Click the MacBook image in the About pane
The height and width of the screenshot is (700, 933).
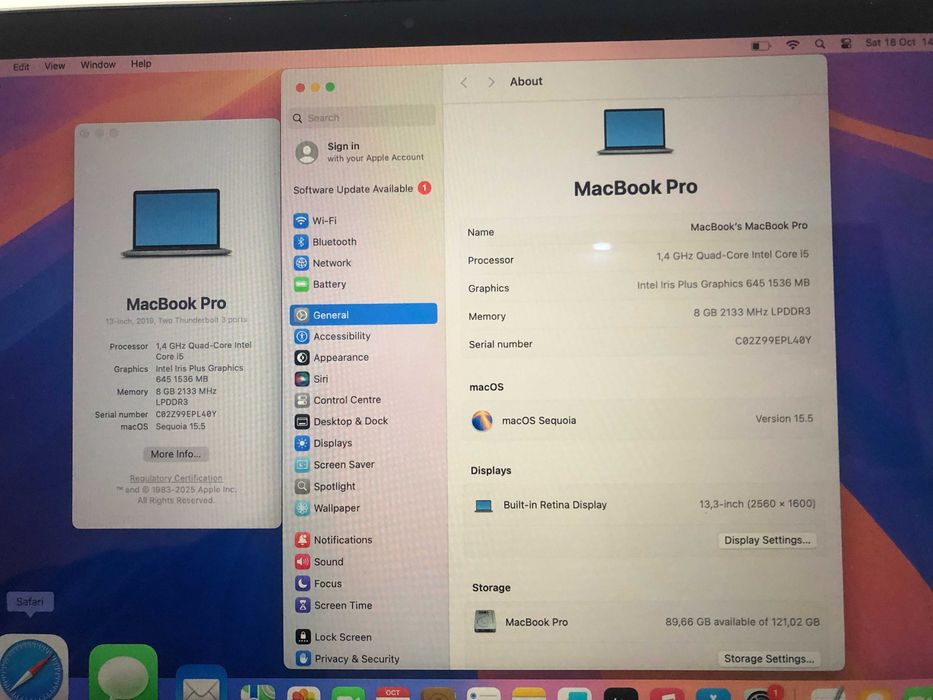(635, 132)
